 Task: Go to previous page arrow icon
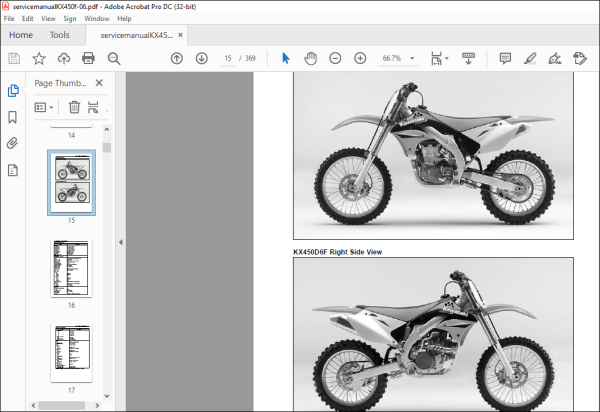pyautogui.click(x=176, y=59)
